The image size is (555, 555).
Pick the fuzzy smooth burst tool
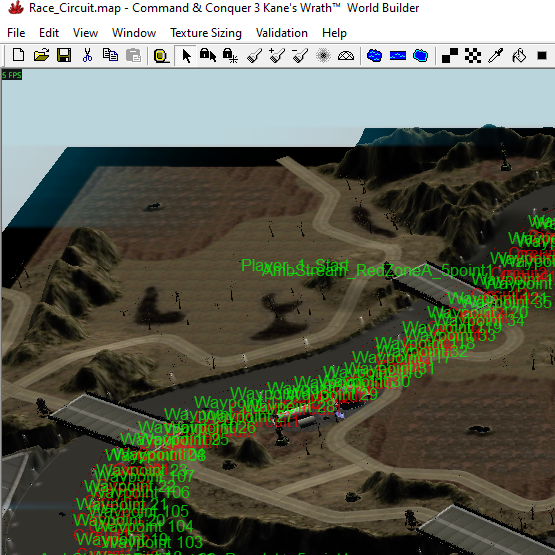323,56
